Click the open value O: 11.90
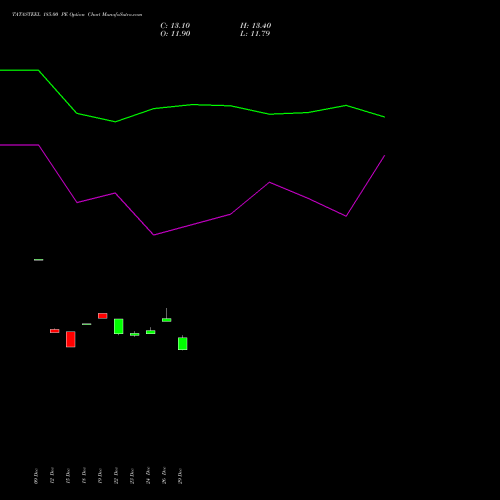Screen dimensions: 500x500 pos(175,34)
